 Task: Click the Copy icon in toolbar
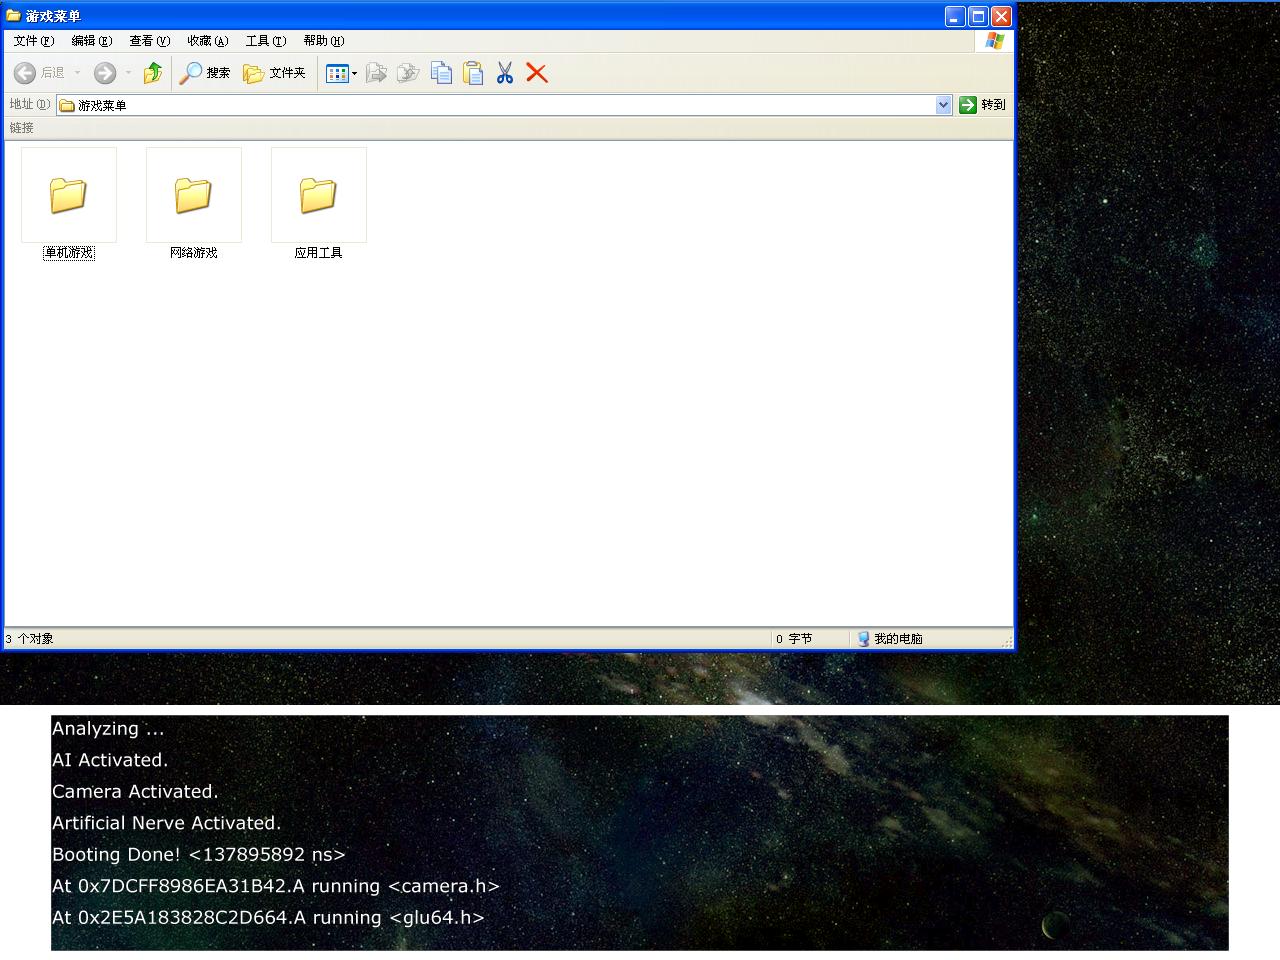point(441,73)
